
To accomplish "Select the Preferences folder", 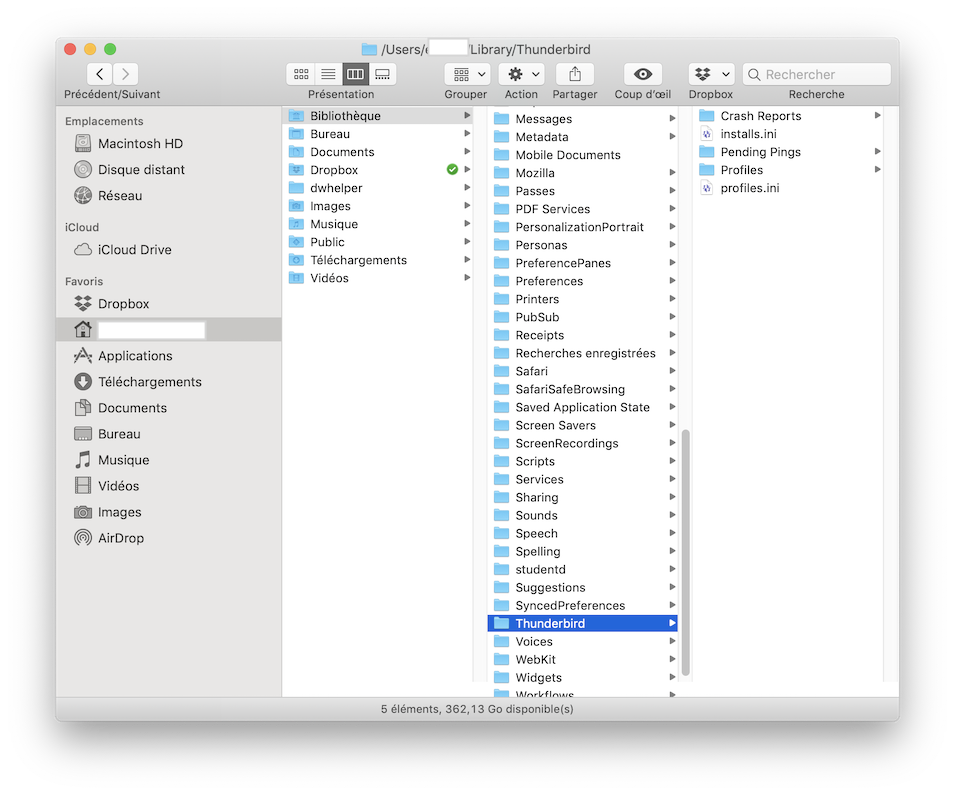I will click(x=582, y=281).
